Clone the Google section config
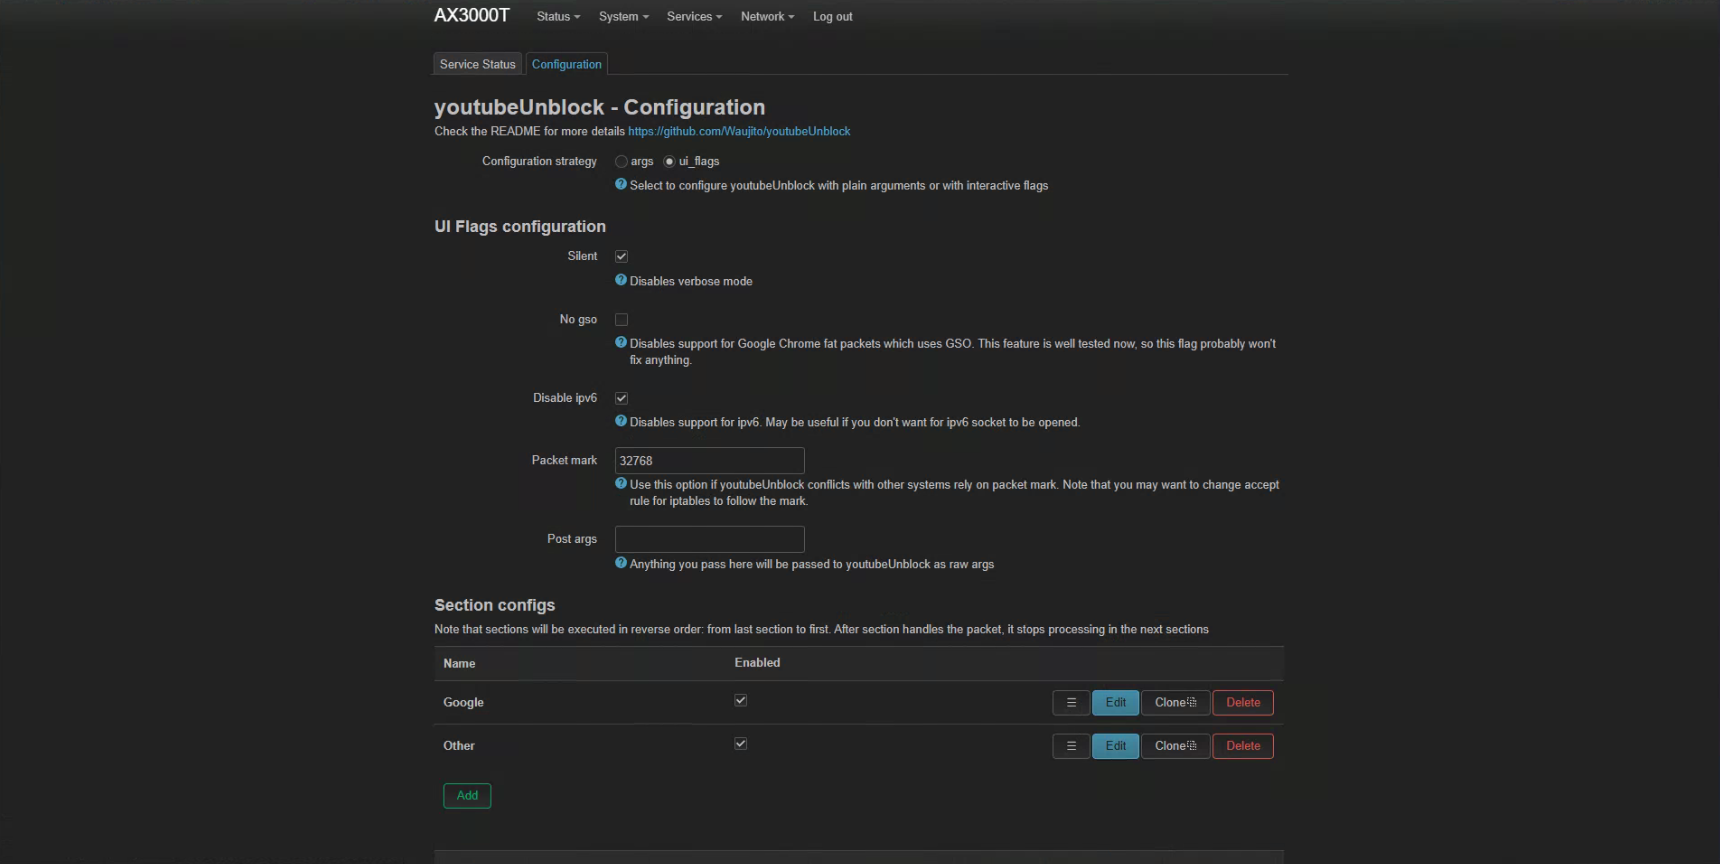Screen dimensions: 1720x864 [1175, 703]
